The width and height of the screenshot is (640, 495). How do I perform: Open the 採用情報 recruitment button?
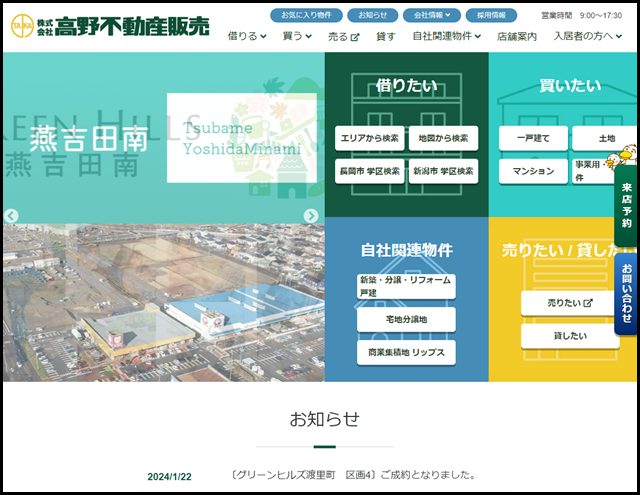tap(491, 16)
